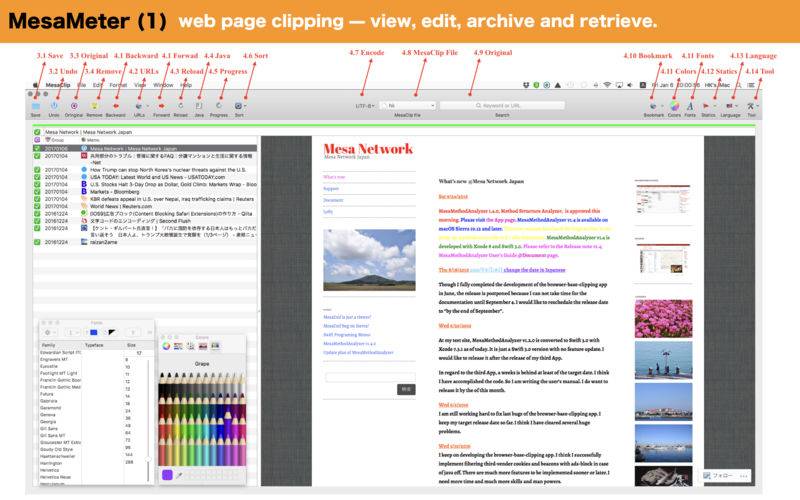Open the MesaClip File dropdown
Image resolution: width=800 pixels, height=500 pixels.
click(408, 106)
